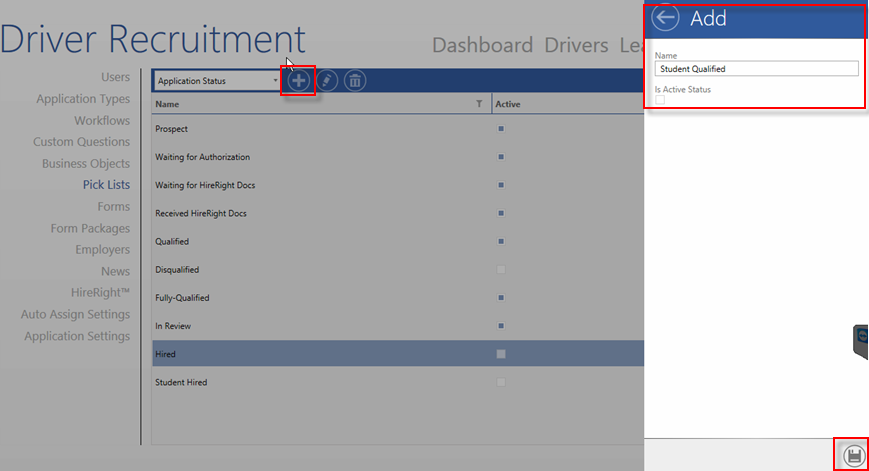Select the In Review row
This screenshot has width=869, height=471.
tap(398, 326)
